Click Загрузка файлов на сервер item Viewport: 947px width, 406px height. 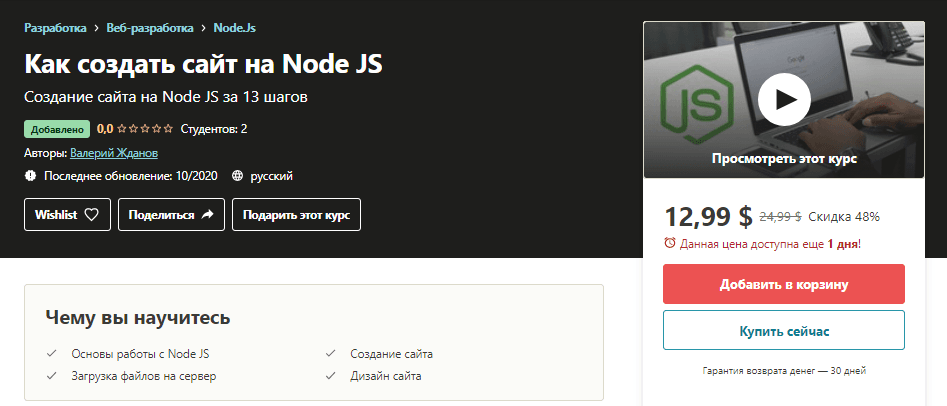pyautogui.click(x=144, y=376)
